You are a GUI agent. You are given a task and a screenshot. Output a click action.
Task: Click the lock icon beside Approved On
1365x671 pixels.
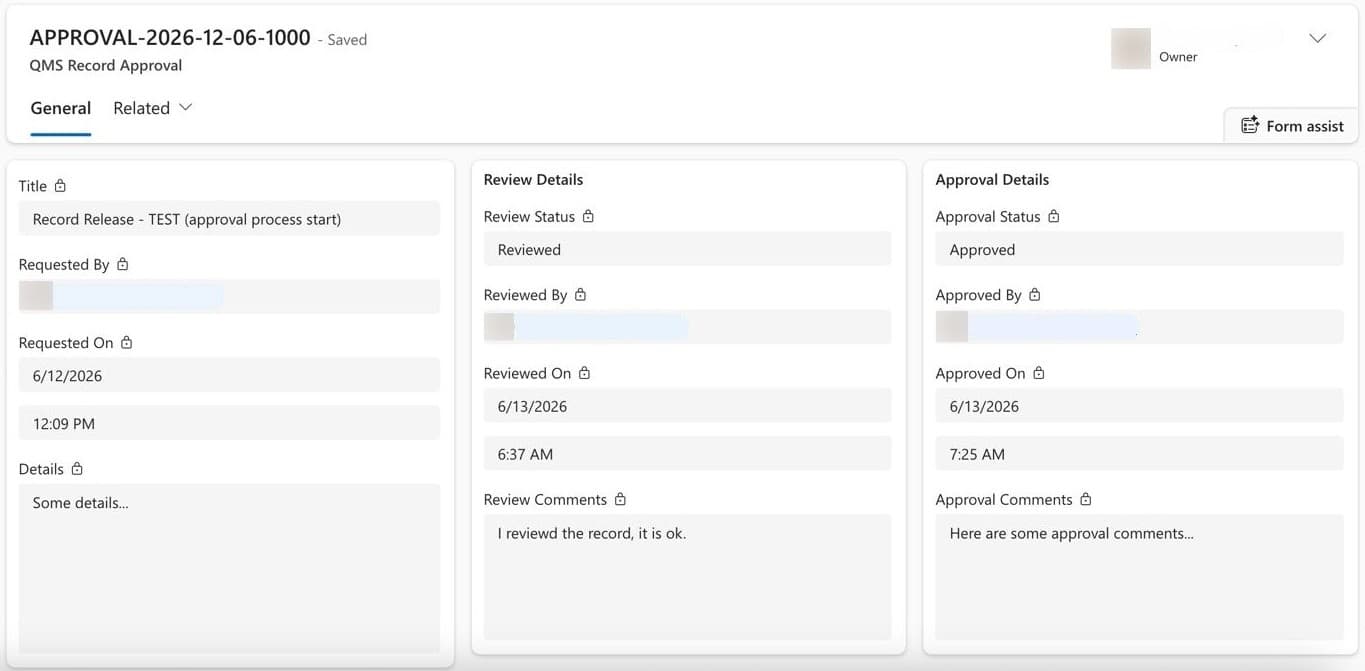click(x=1038, y=372)
